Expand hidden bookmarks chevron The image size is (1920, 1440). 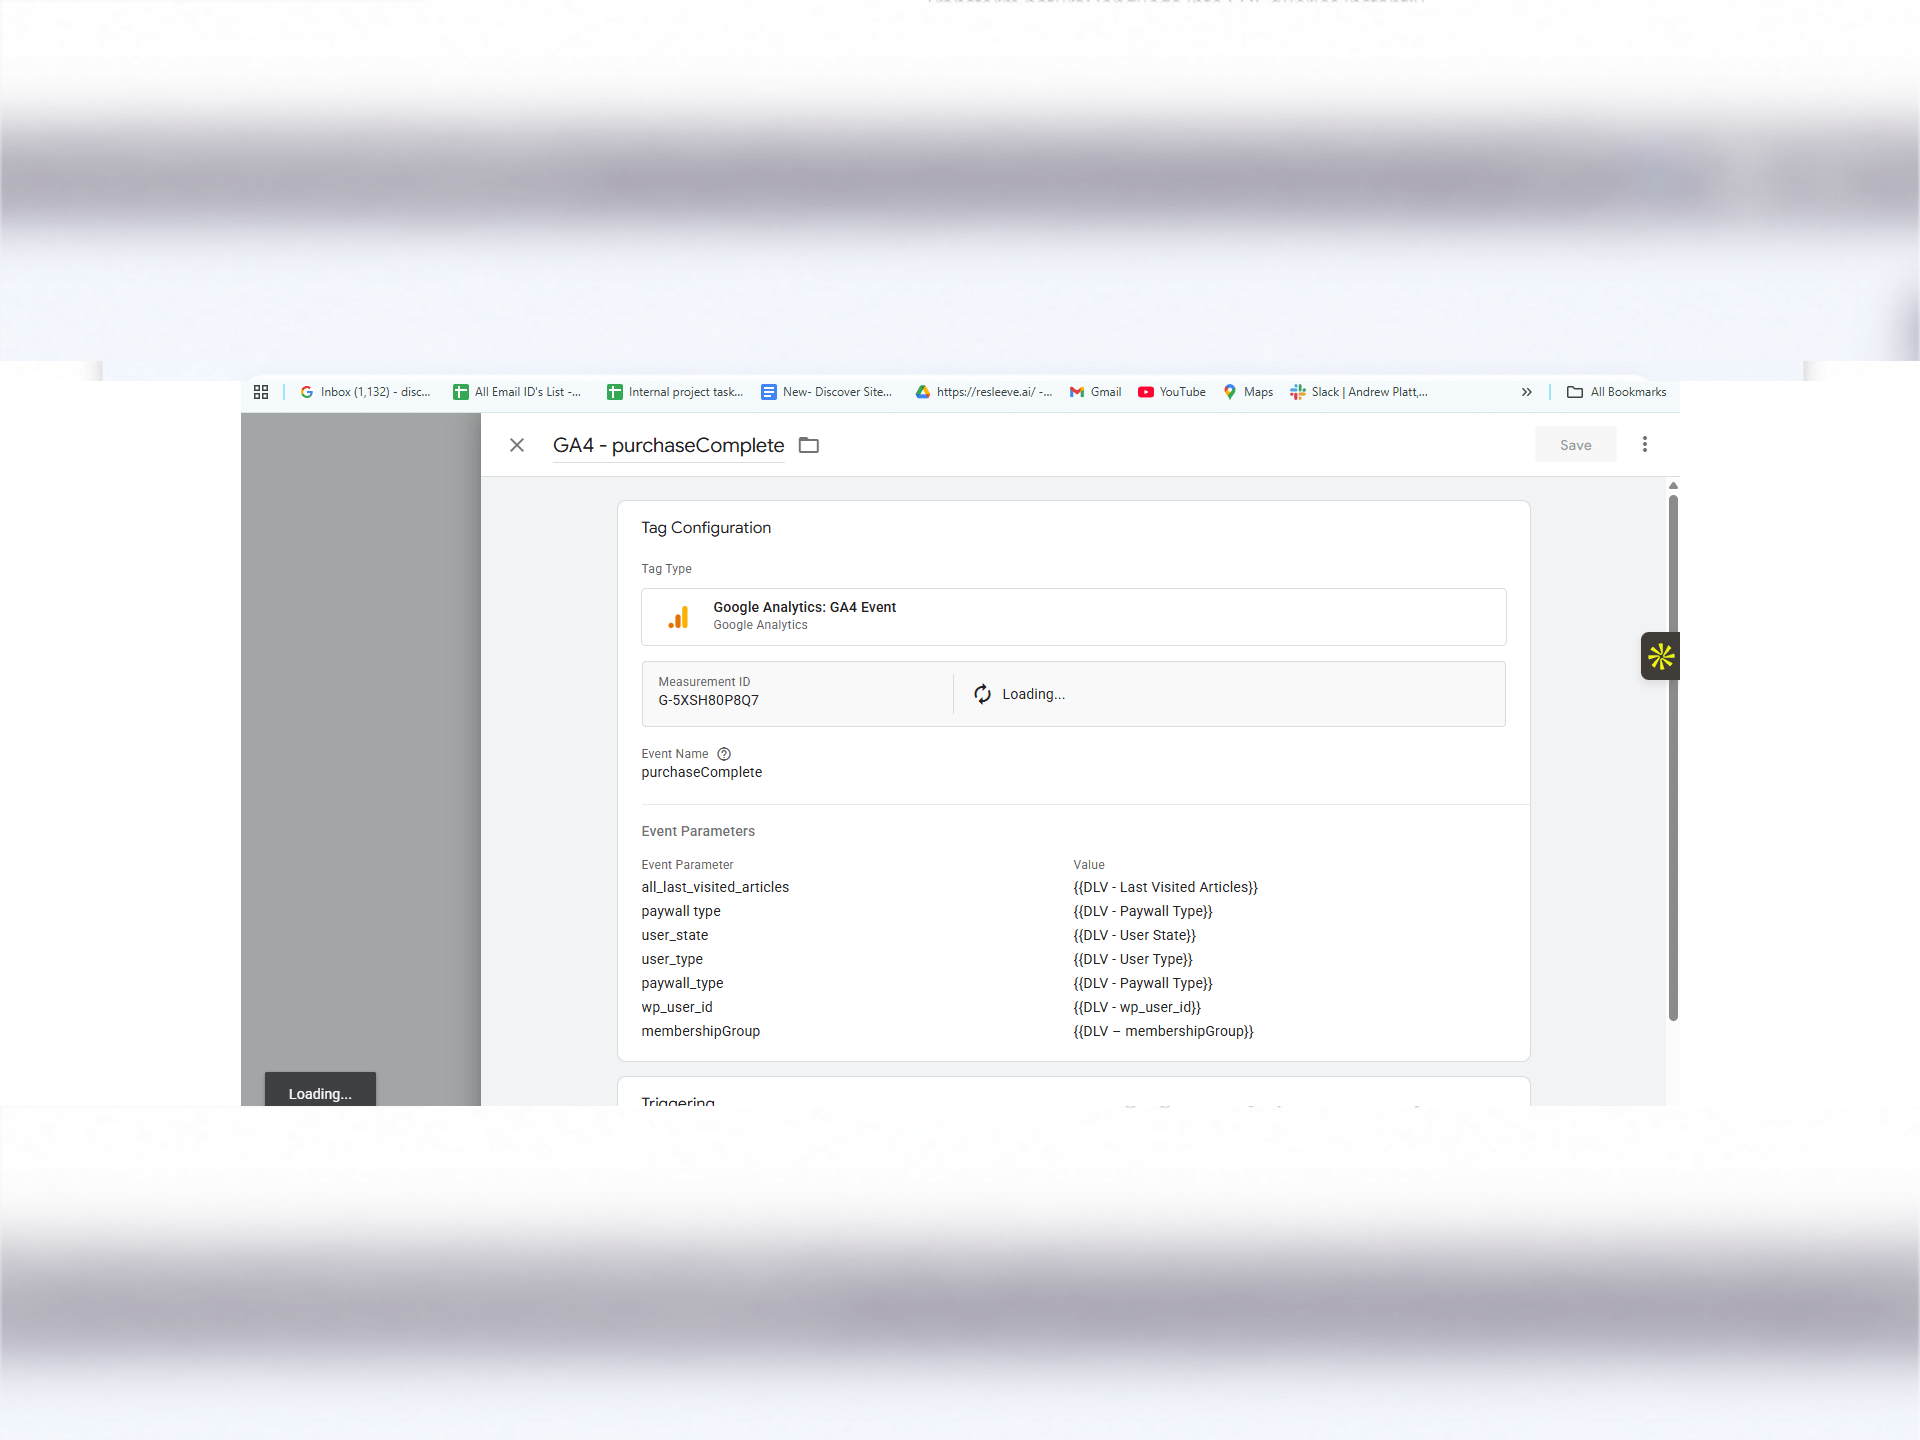click(x=1527, y=392)
